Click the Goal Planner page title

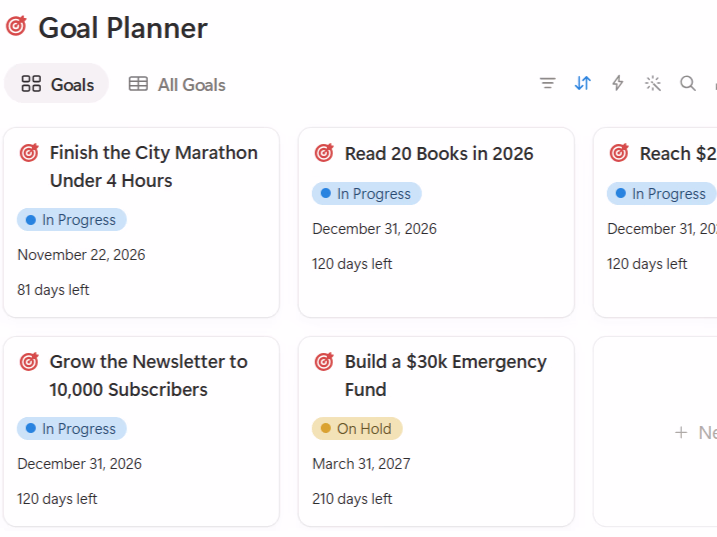coord(123,28)
